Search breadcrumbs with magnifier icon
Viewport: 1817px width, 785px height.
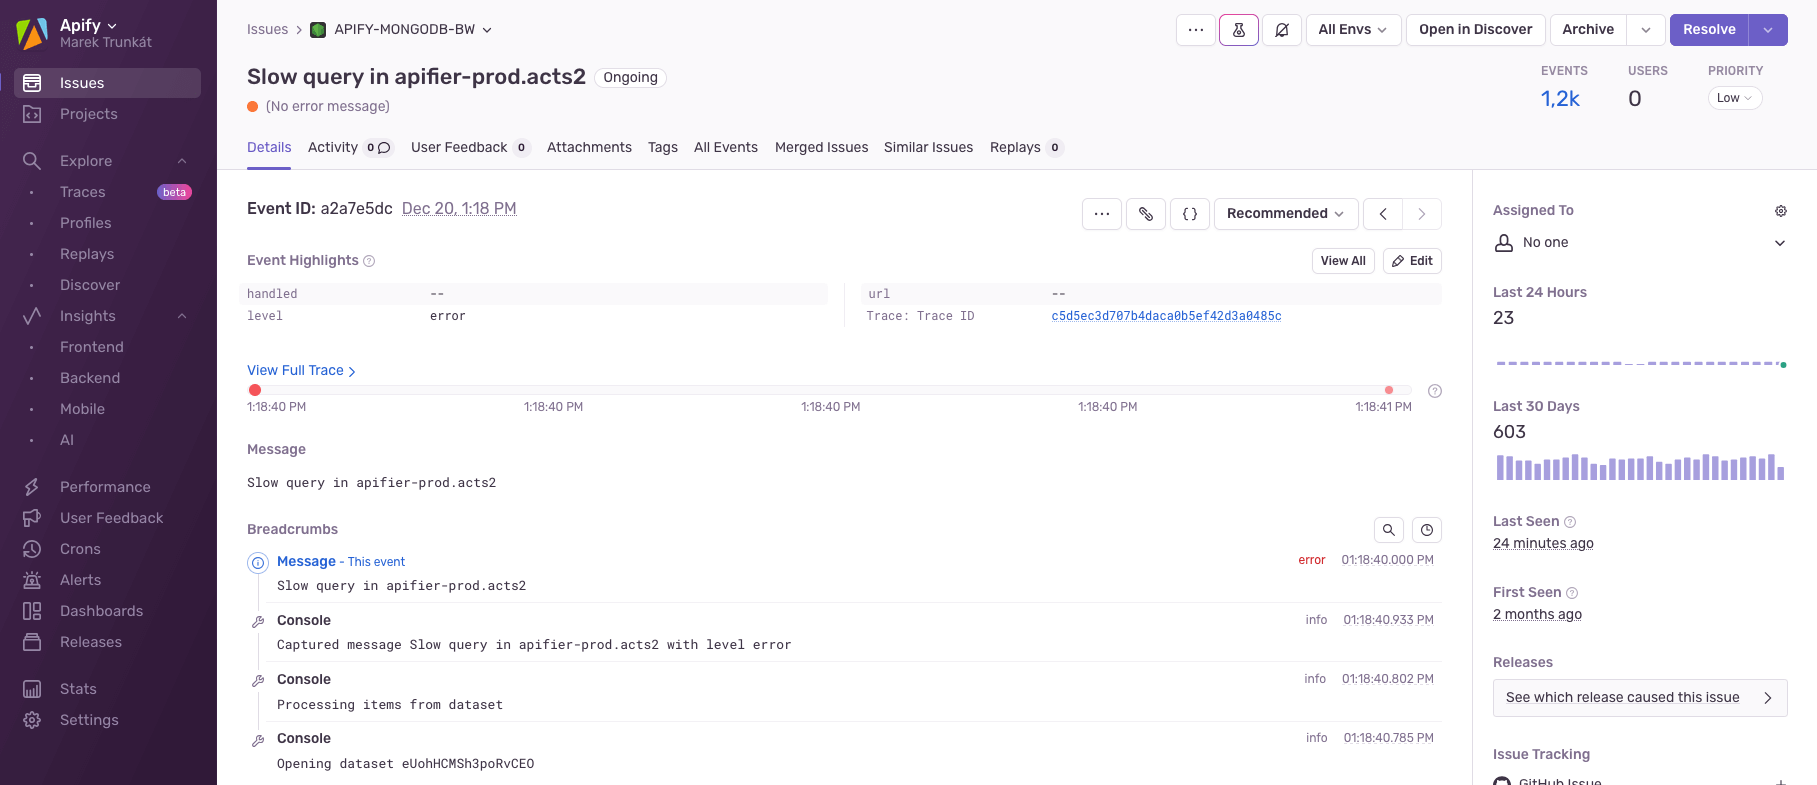pos(1389,530)
